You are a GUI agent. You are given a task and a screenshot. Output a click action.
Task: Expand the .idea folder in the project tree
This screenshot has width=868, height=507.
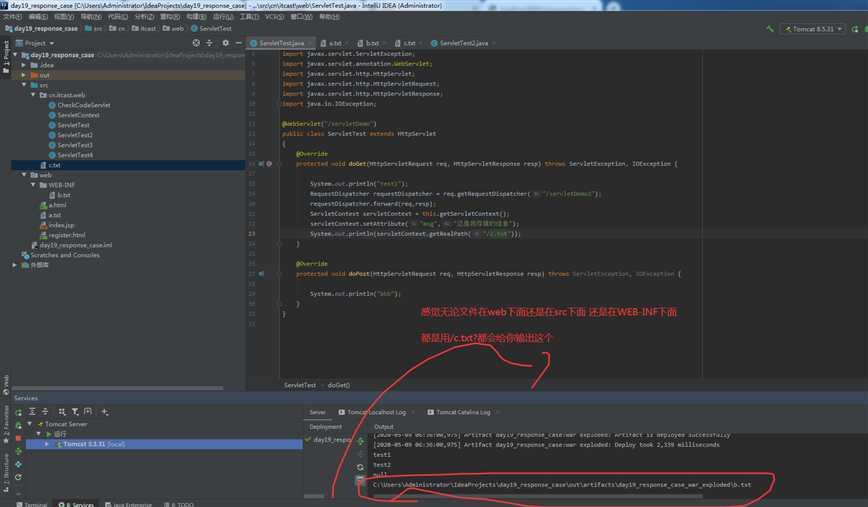(x=24, y=65)
